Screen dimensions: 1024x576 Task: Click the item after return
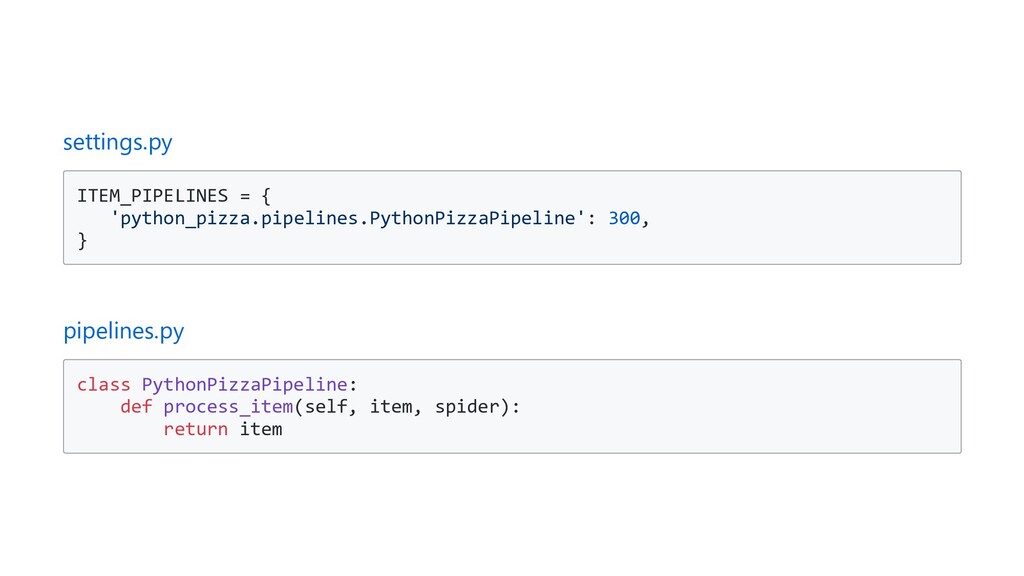point(261,430)
